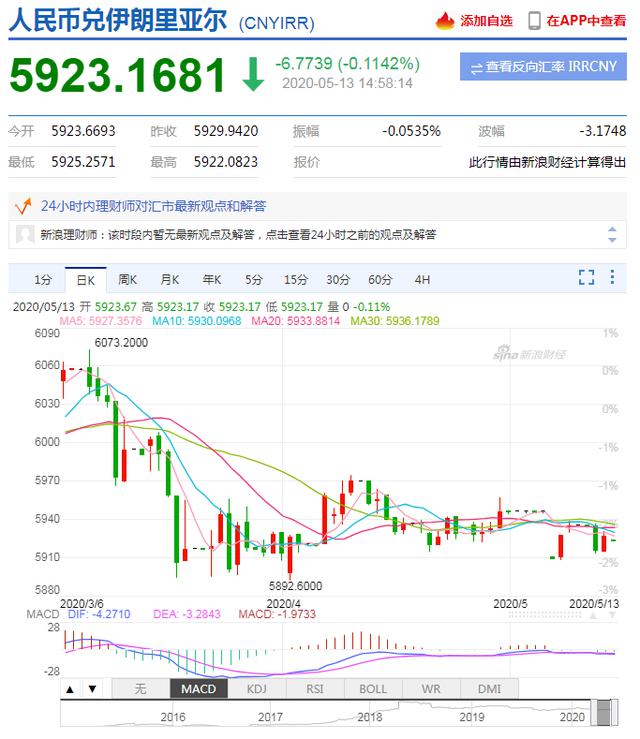Click the 2020-05-13 14:58:14 timestamp
Screen dimensions: 640x739
click(x=347, y=83)
